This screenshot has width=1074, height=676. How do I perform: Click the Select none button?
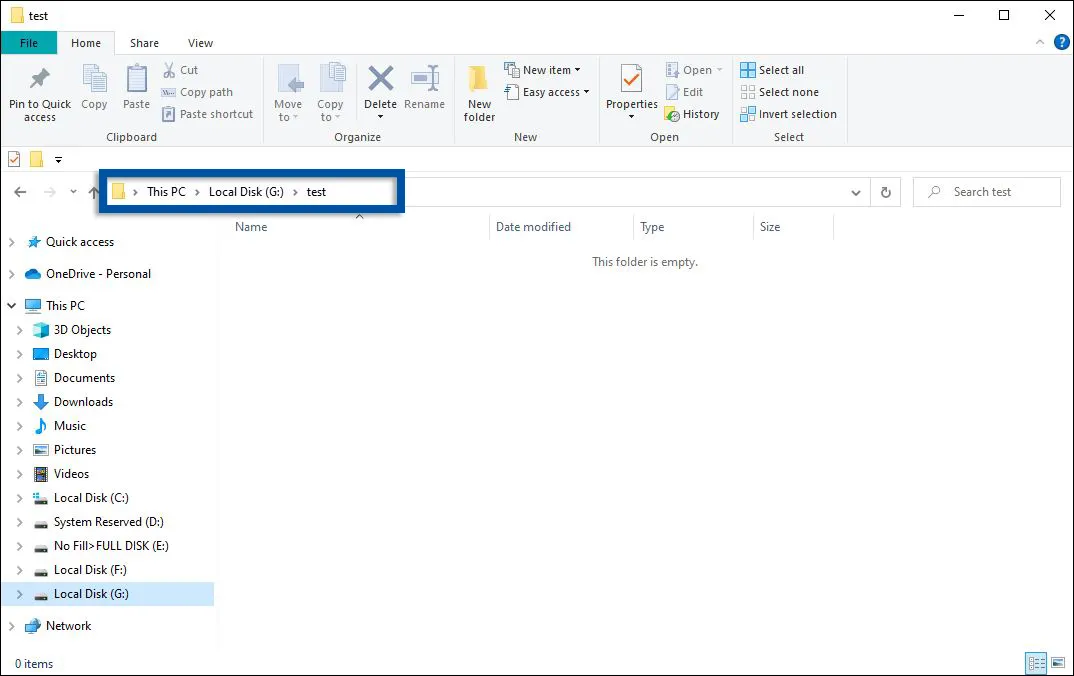point(779,91)
